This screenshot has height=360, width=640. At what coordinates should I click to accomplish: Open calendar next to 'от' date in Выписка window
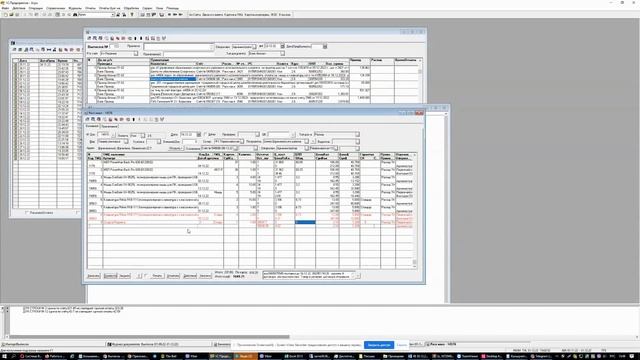tap(282, 47)
